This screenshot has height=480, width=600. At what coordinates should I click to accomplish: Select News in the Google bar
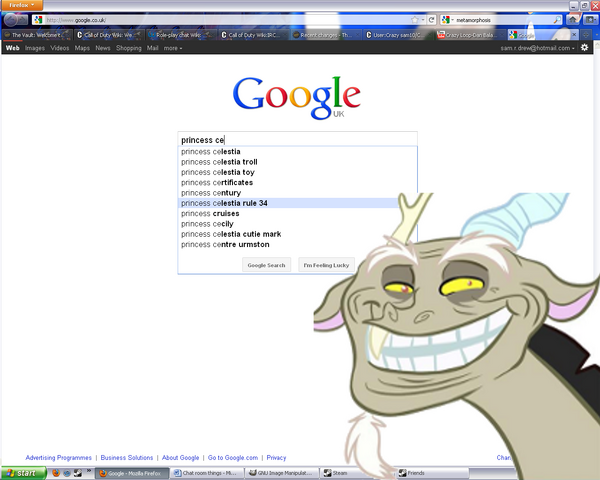tap(103, 48)
